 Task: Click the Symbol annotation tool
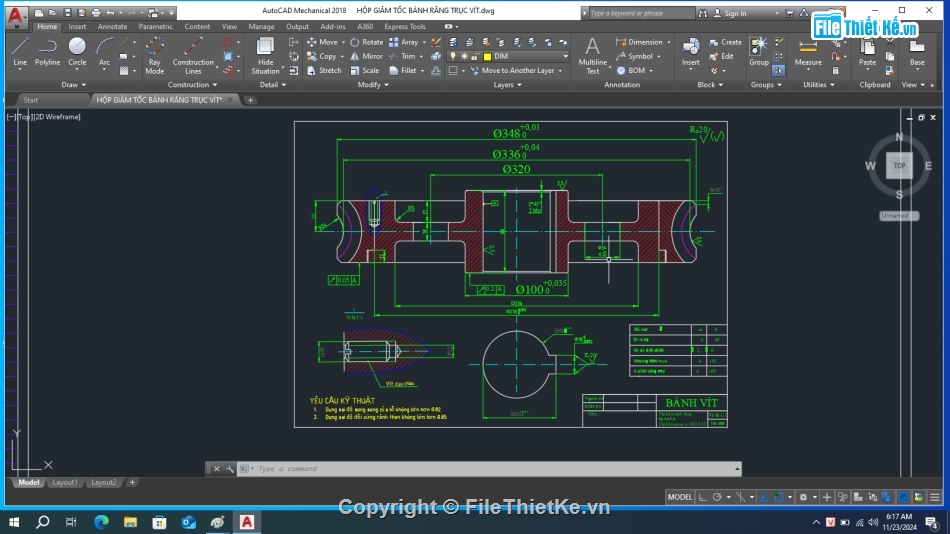634,56
